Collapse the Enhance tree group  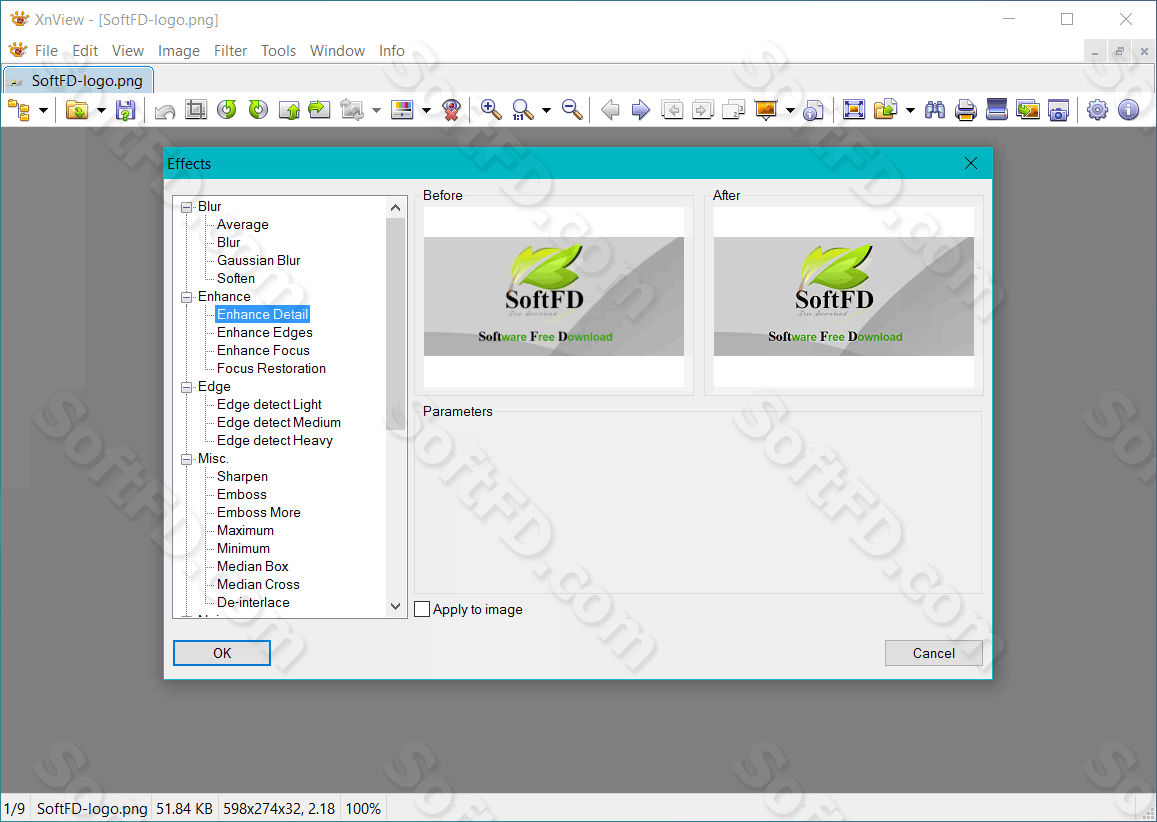coord(187,297)
